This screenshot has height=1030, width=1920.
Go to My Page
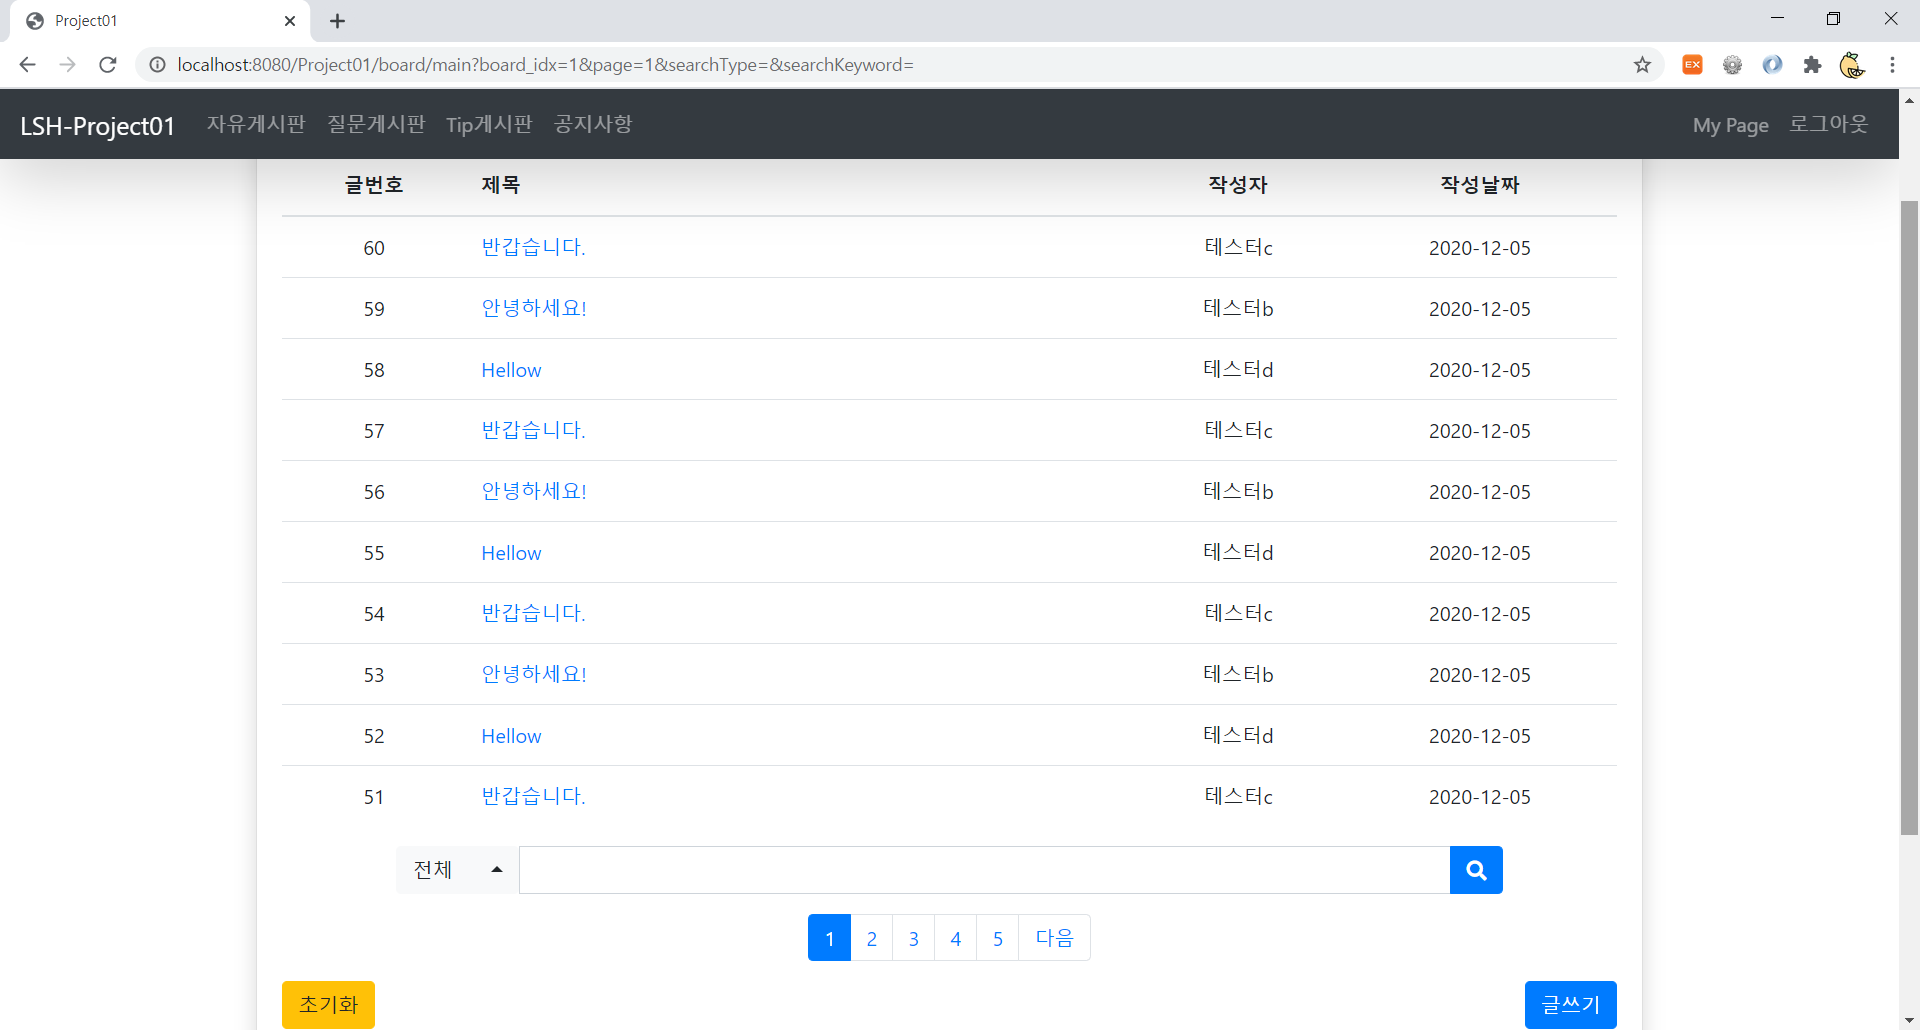click(x=1730, y=125)
